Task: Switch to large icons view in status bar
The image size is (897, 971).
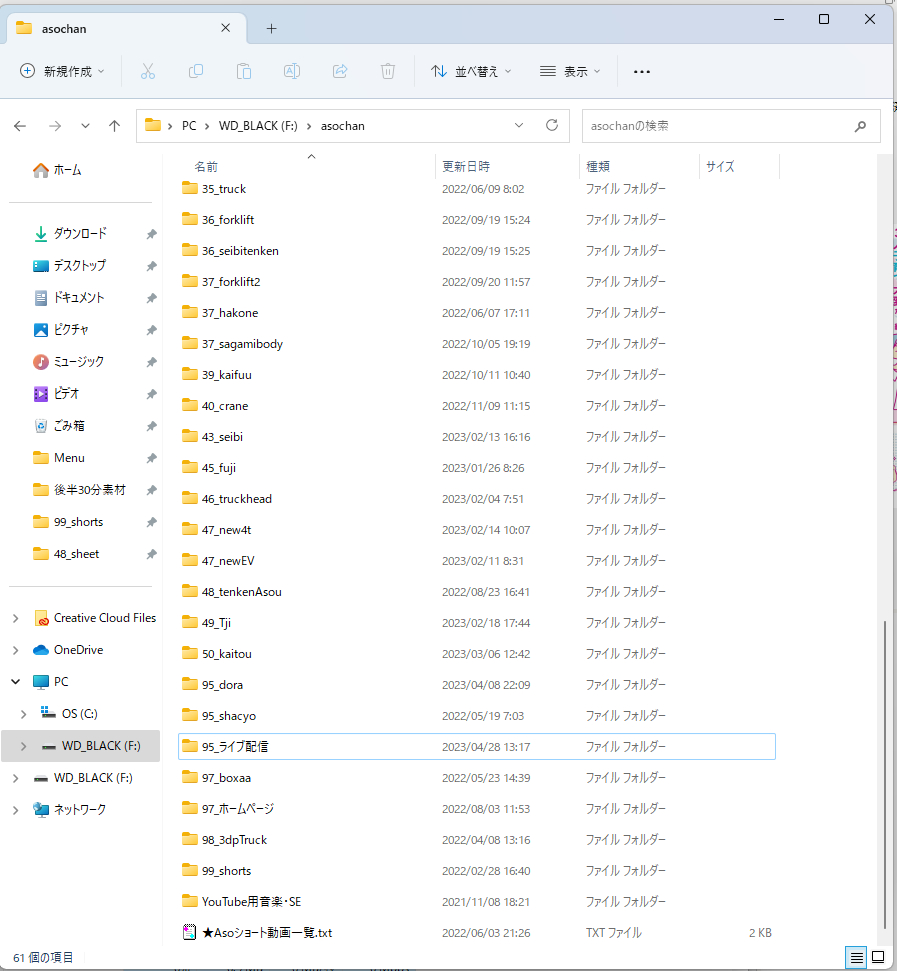Action: (x=878, y=957)
